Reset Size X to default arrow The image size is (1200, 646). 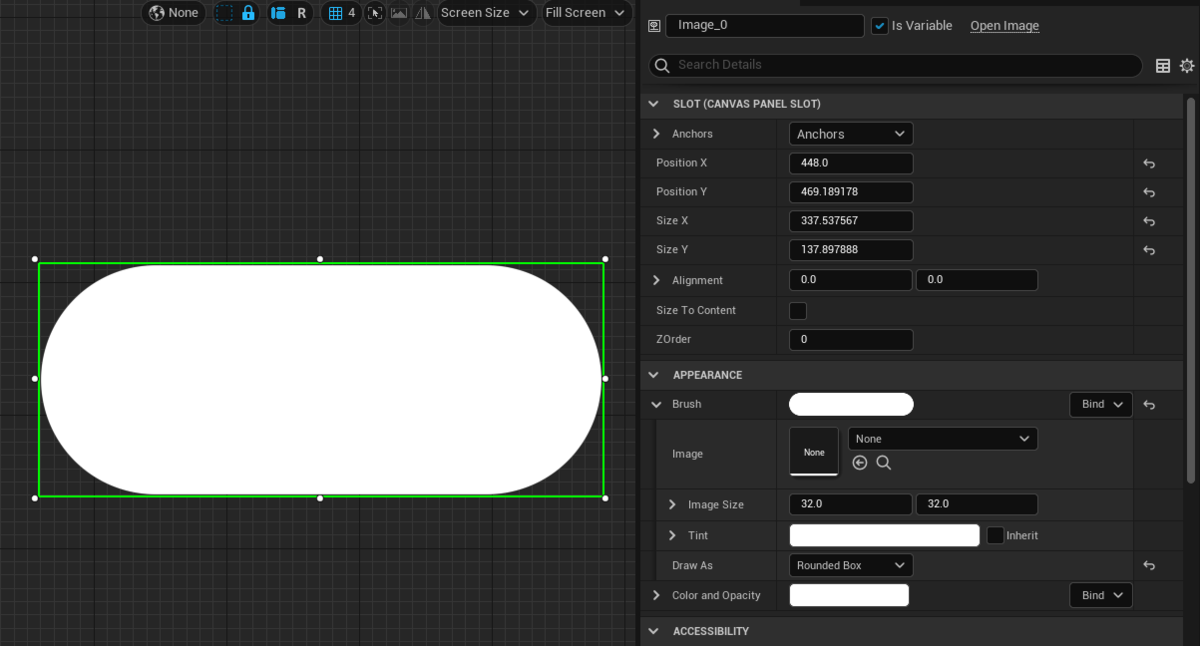1149,221
